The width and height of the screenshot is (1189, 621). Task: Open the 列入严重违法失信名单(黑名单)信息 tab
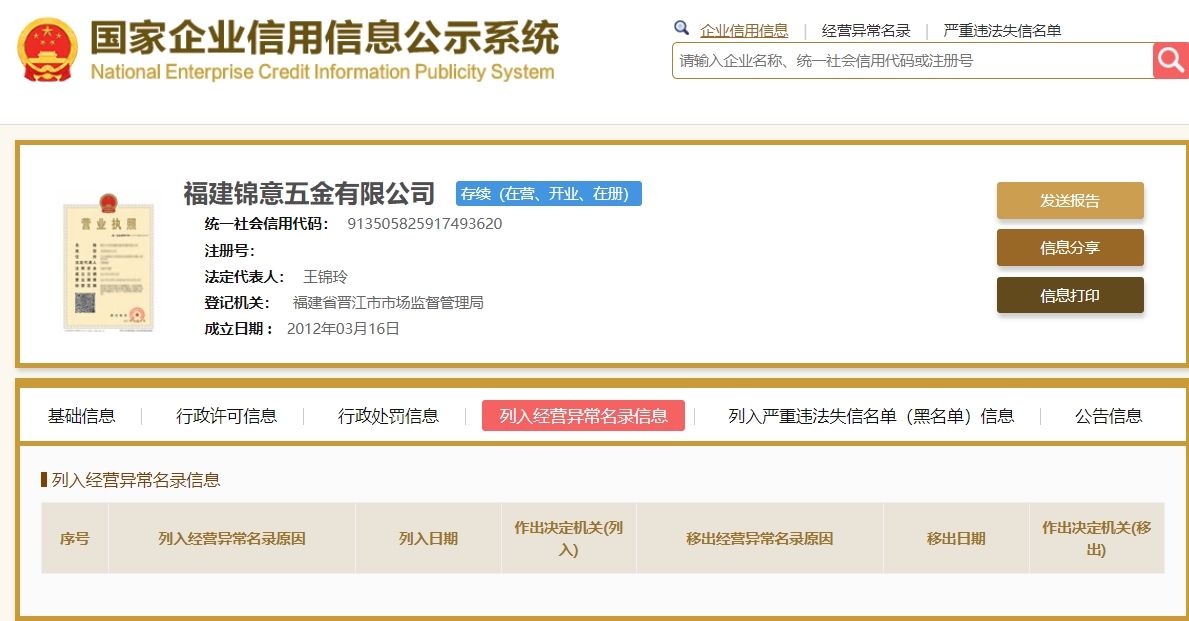[871, 416]
